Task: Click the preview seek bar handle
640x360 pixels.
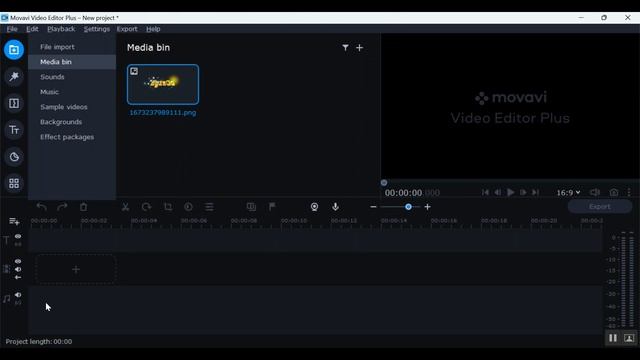Action: (x=384, y=183)
